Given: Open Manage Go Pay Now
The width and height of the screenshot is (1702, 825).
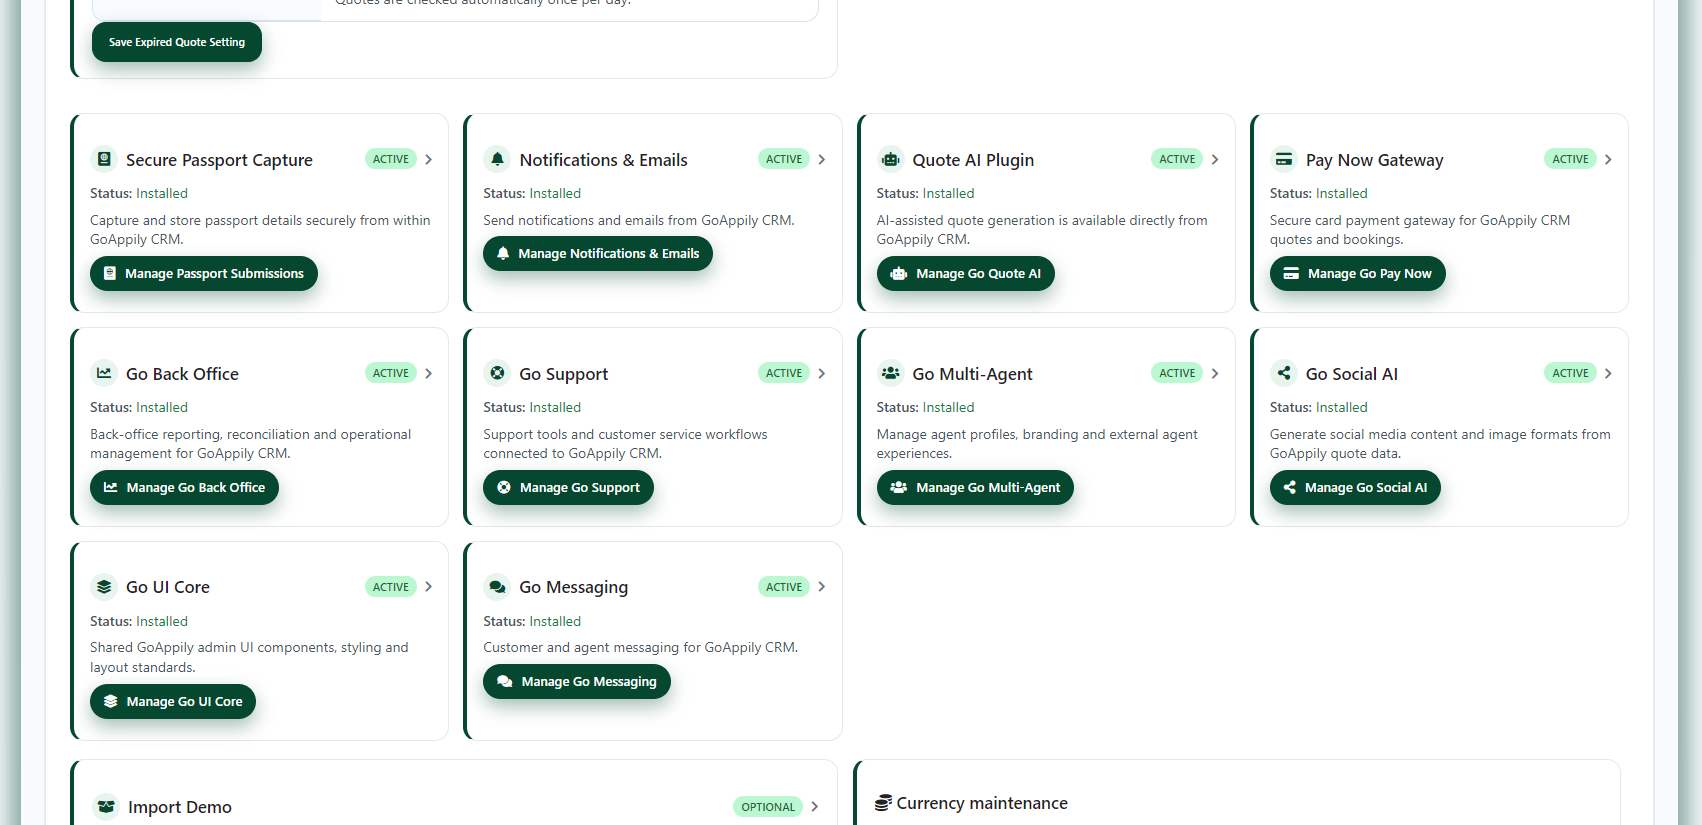Looking at the screenshot, I should [1358, 274].
